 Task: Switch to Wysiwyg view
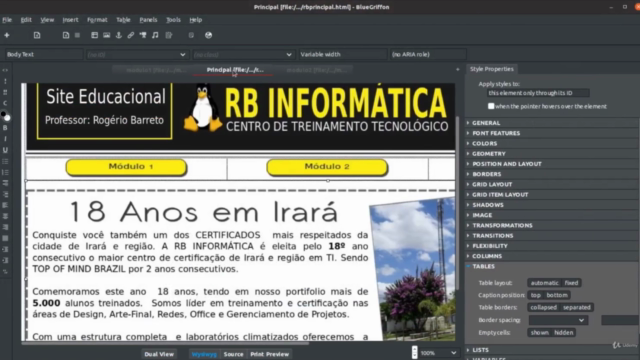pyautogui.click(x=204, y=354)
